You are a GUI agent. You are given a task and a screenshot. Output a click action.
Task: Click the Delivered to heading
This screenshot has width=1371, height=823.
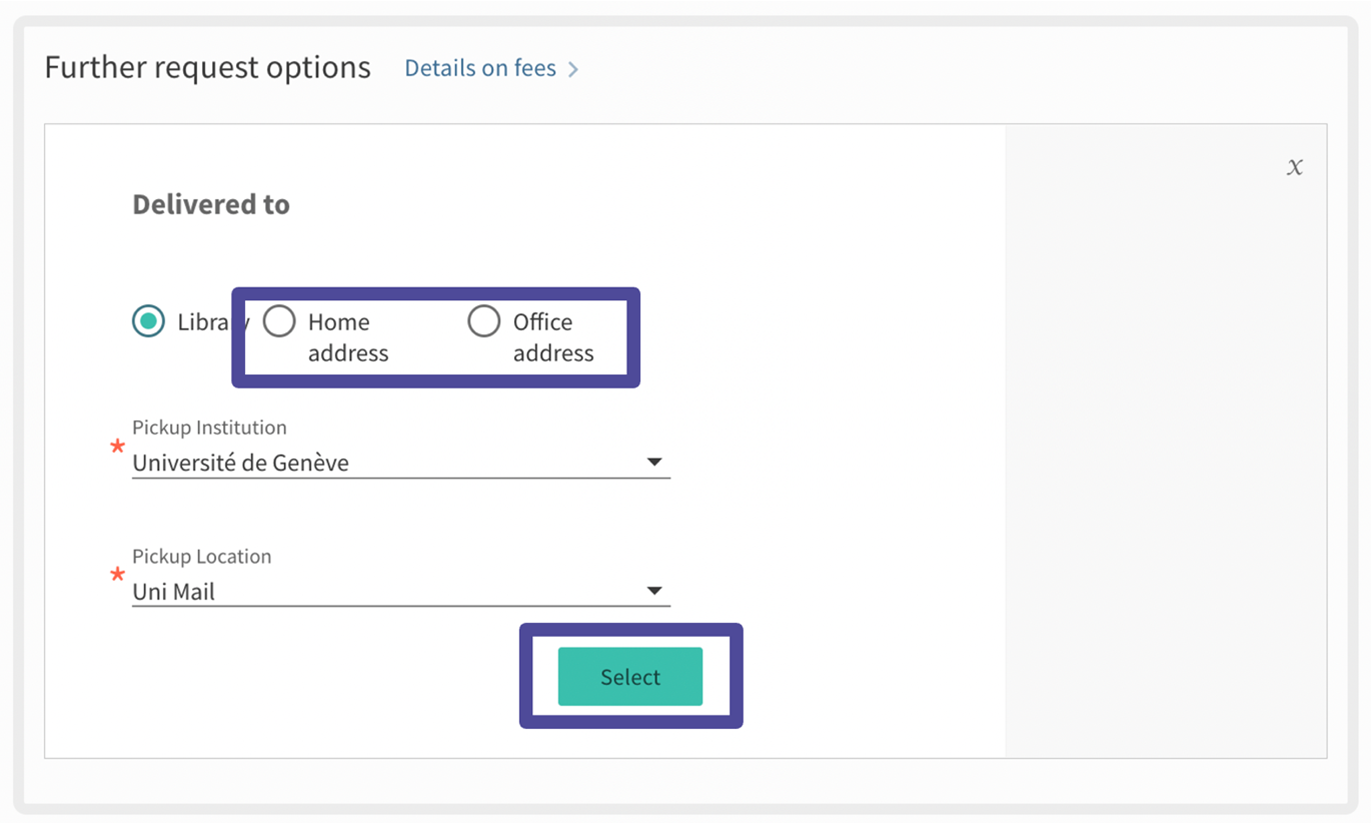211,204
